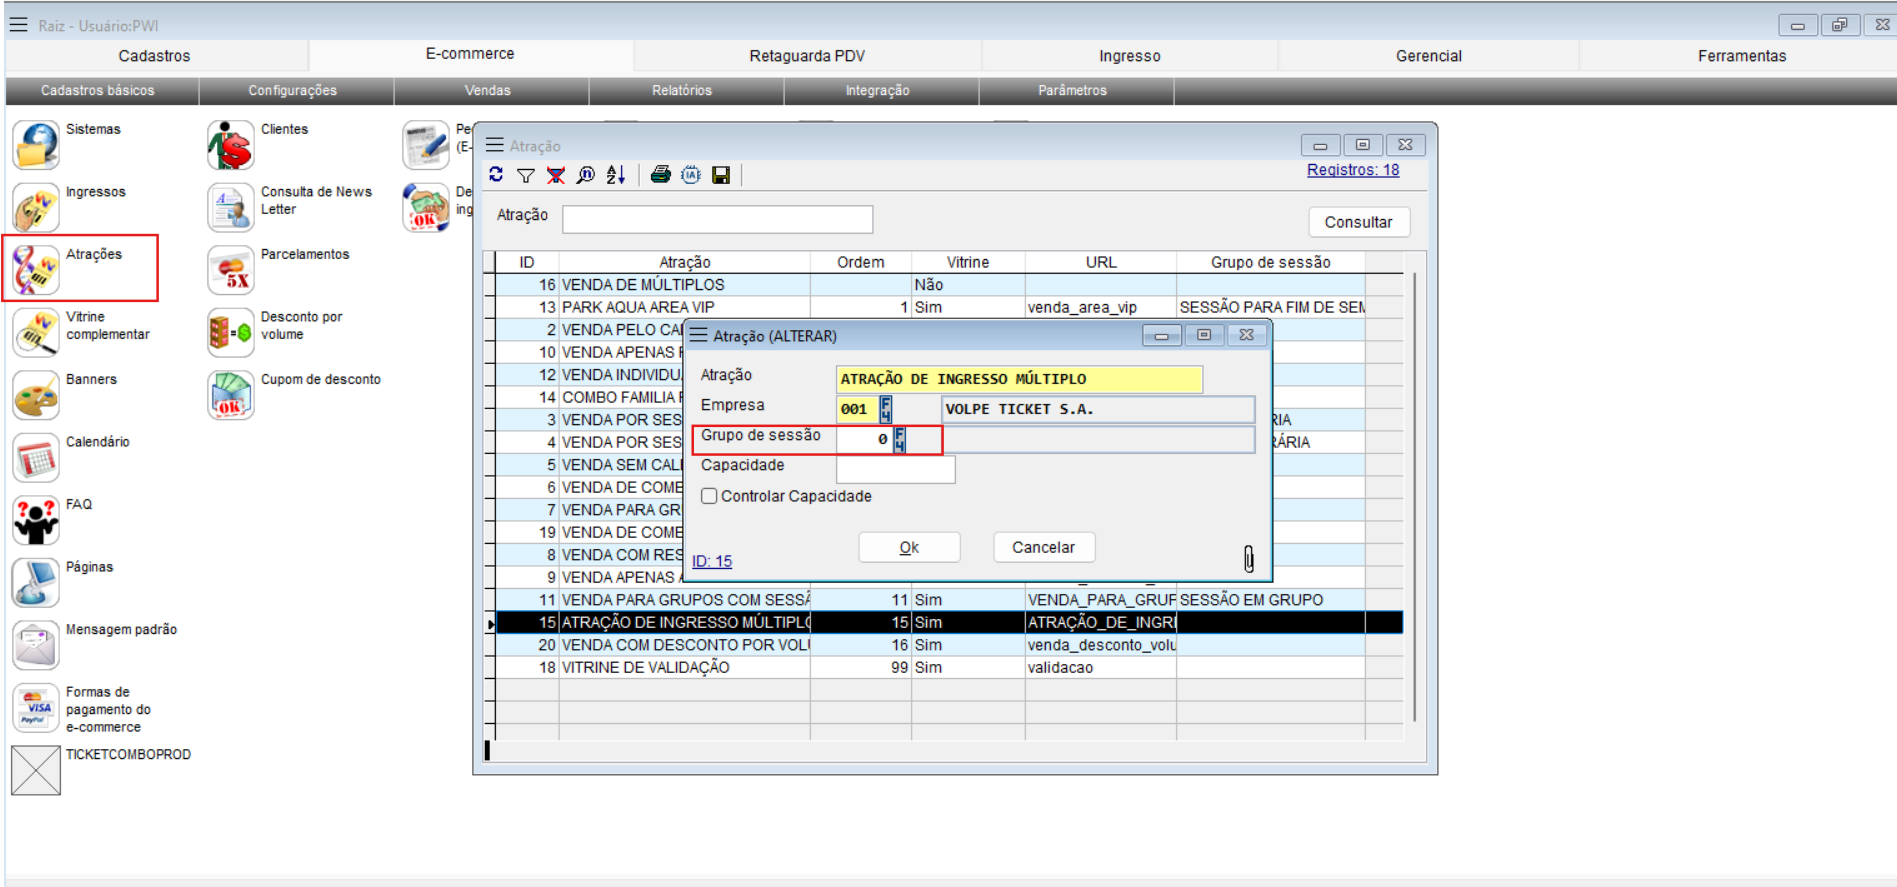Switch to the Configurações tab
Image resolution: width=1897 pixels, height=887 pixels.
coord(292,90)
